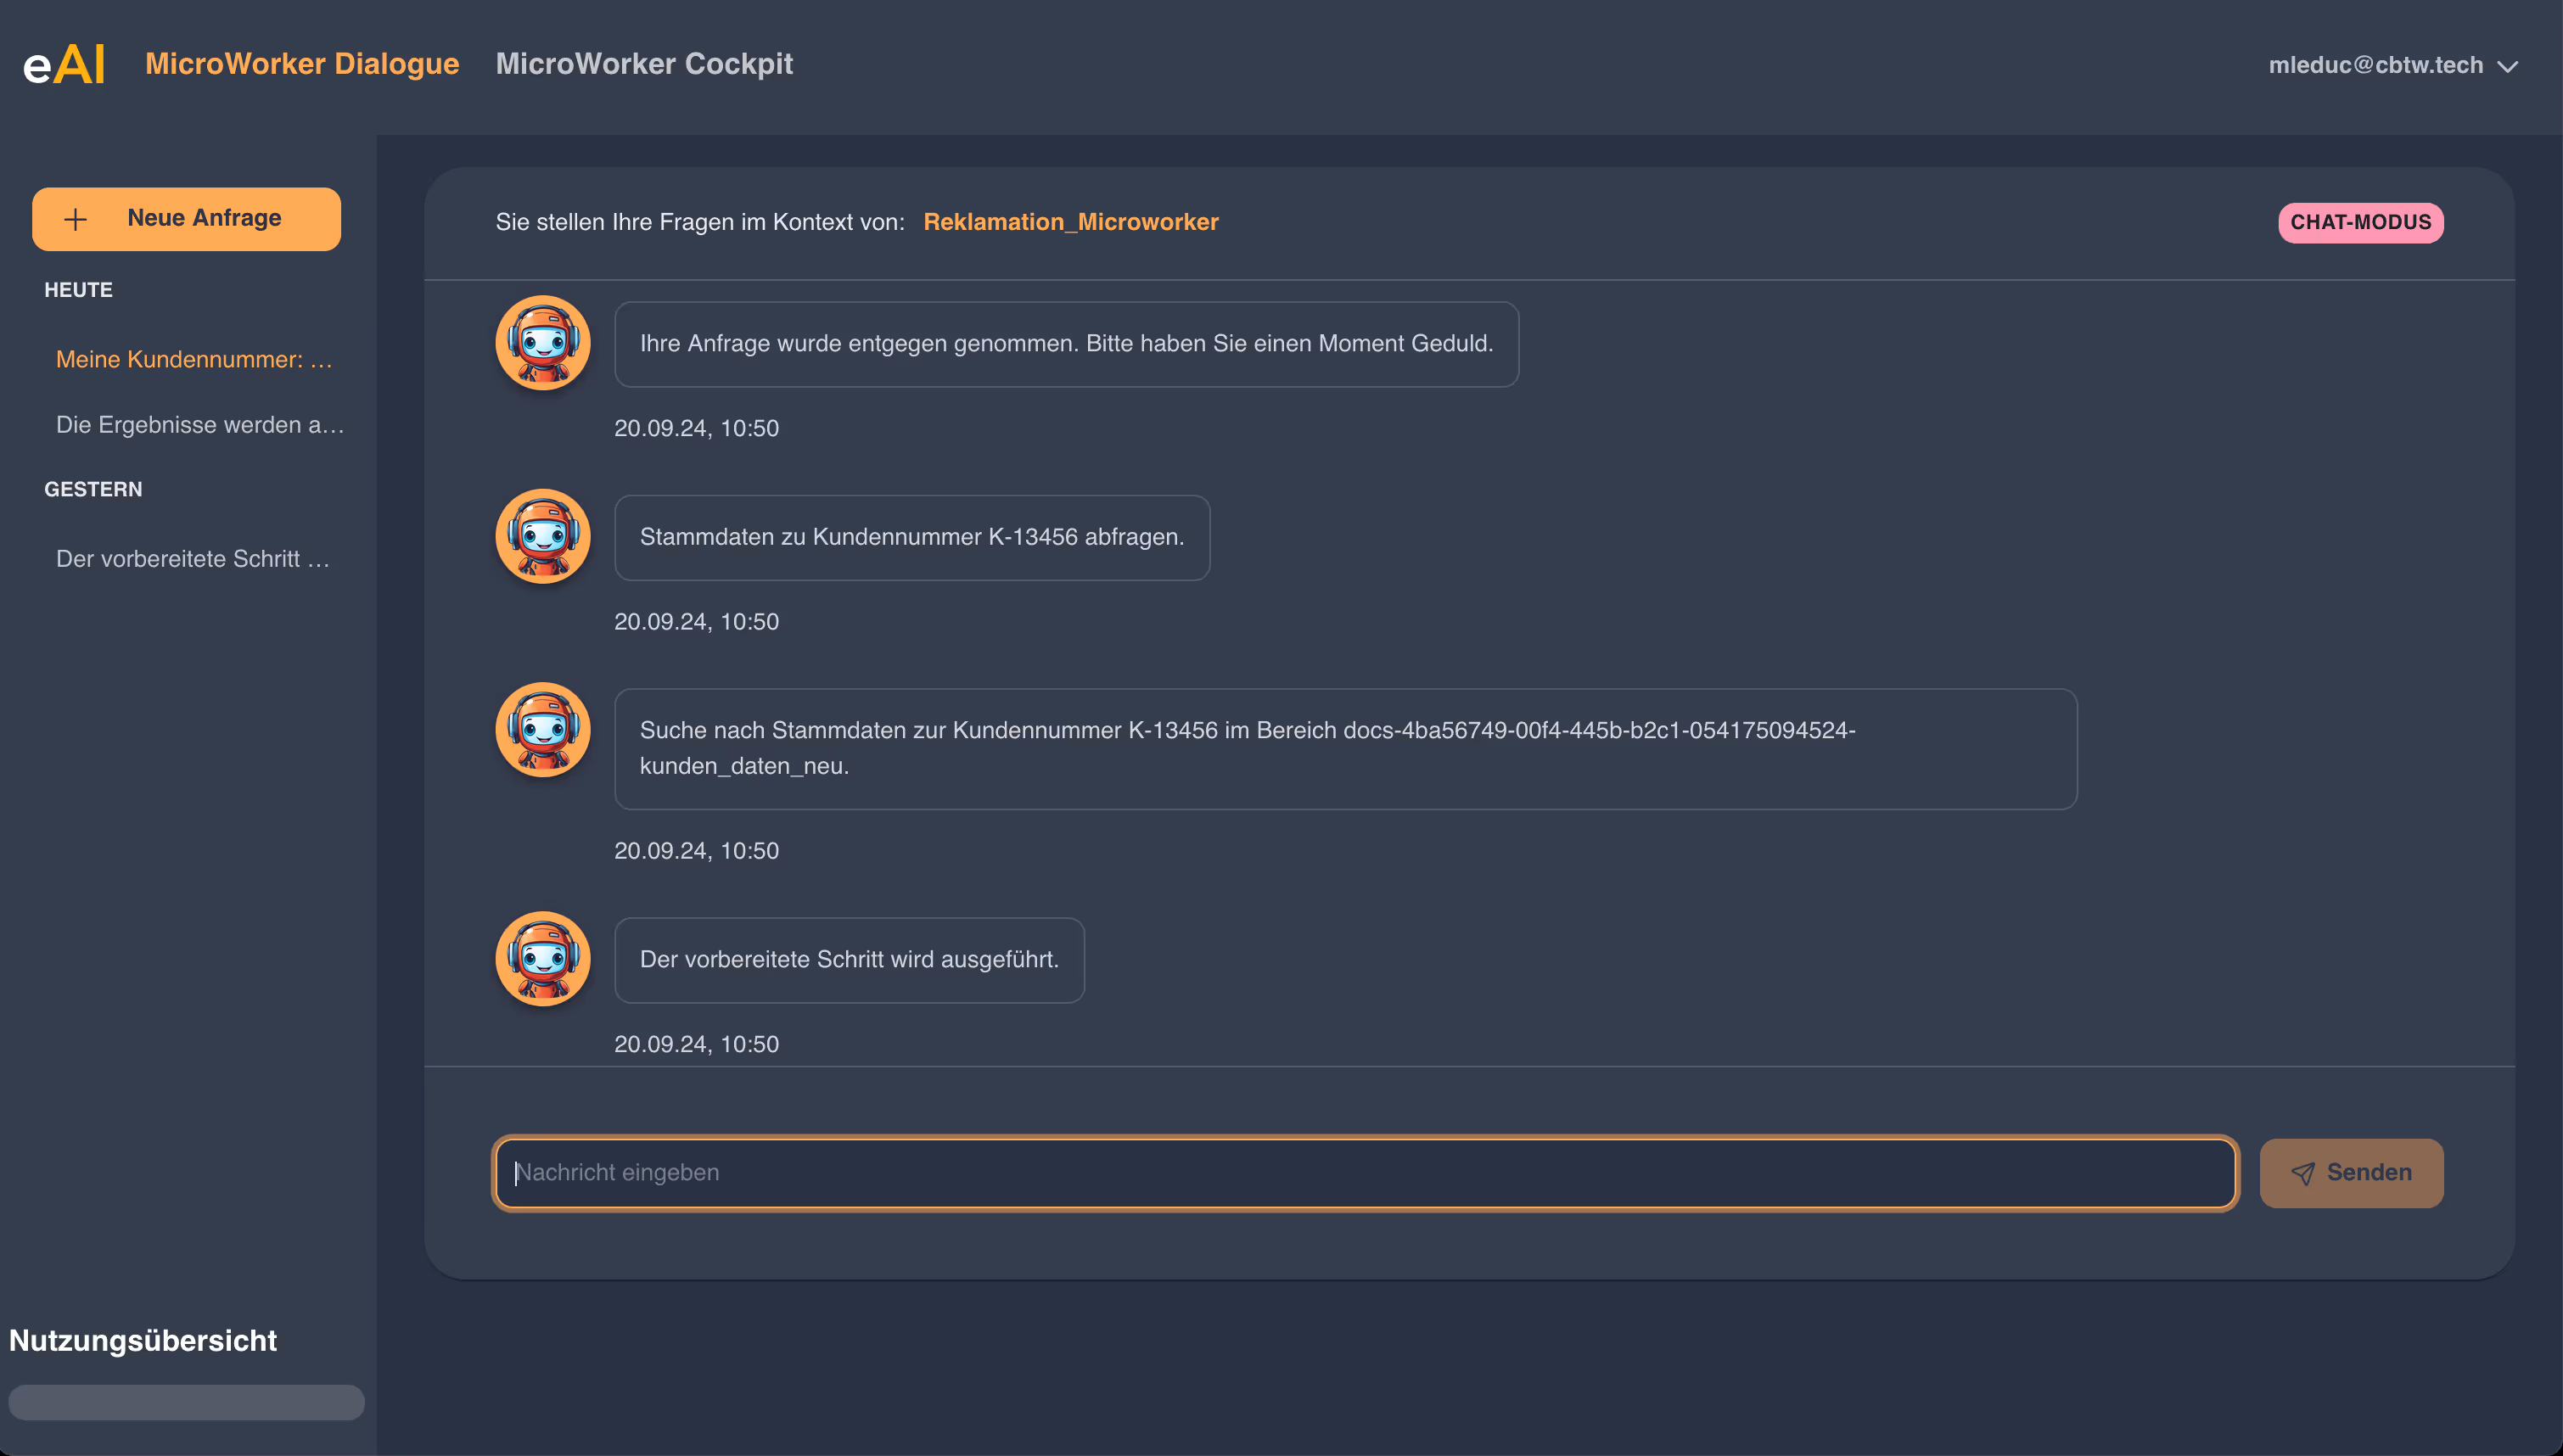Click the eAI logo
Image resolution: width=2563 pixels, height=1456 pixels.
[x=64, y=65]
